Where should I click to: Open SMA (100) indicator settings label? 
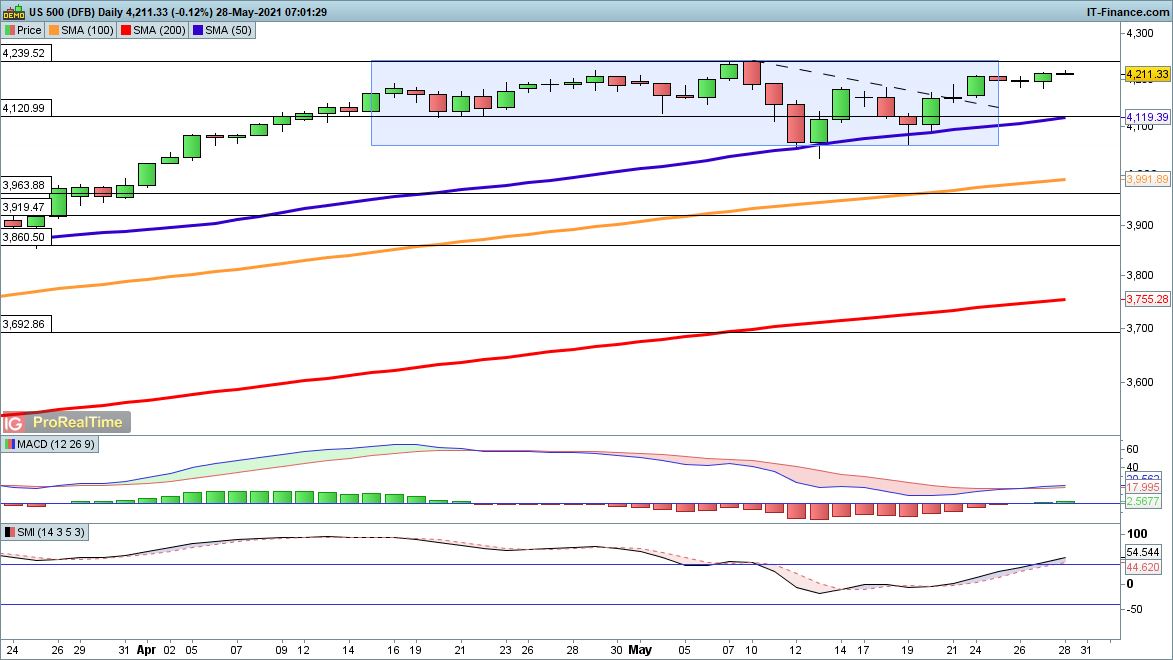[90, 31]
